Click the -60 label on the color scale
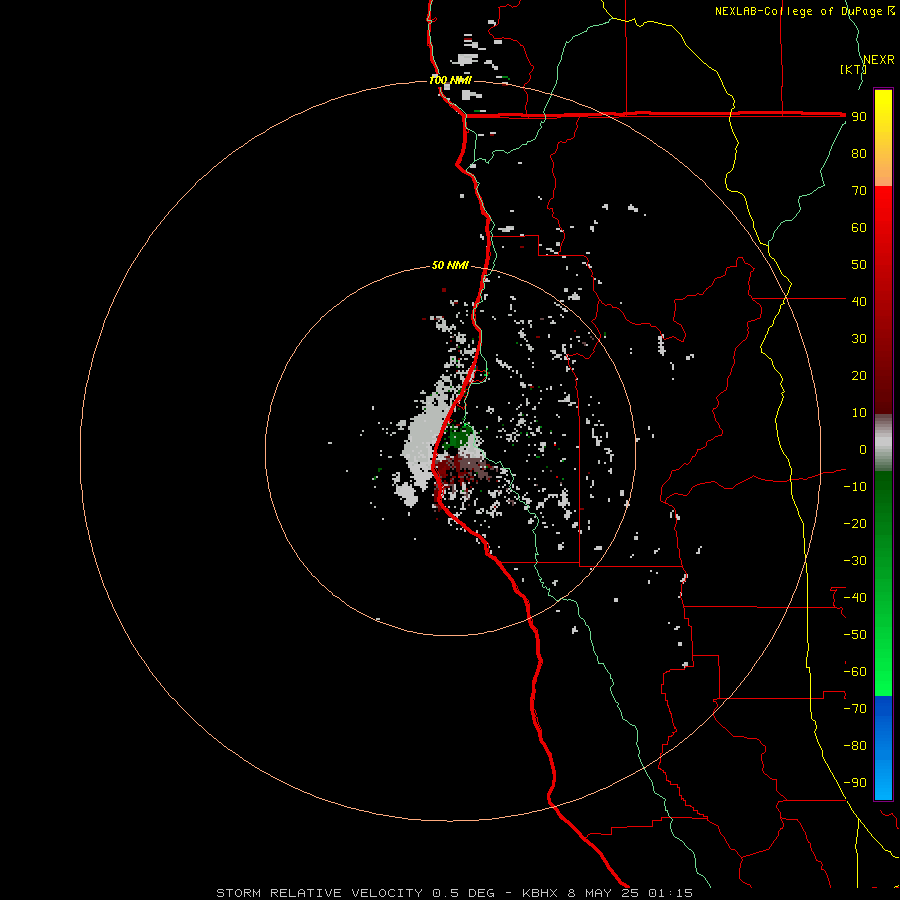The height and width of the screenshot is (900, 900). [855, 672]
